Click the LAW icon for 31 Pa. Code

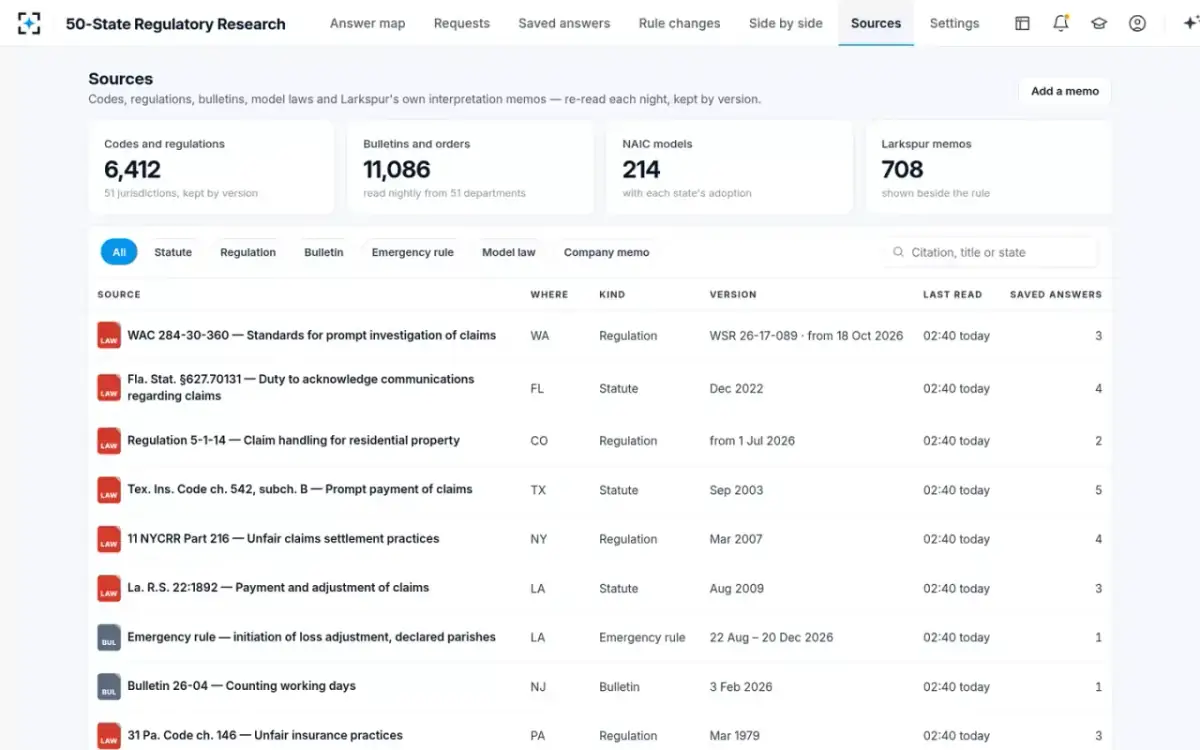click(109, 735)
